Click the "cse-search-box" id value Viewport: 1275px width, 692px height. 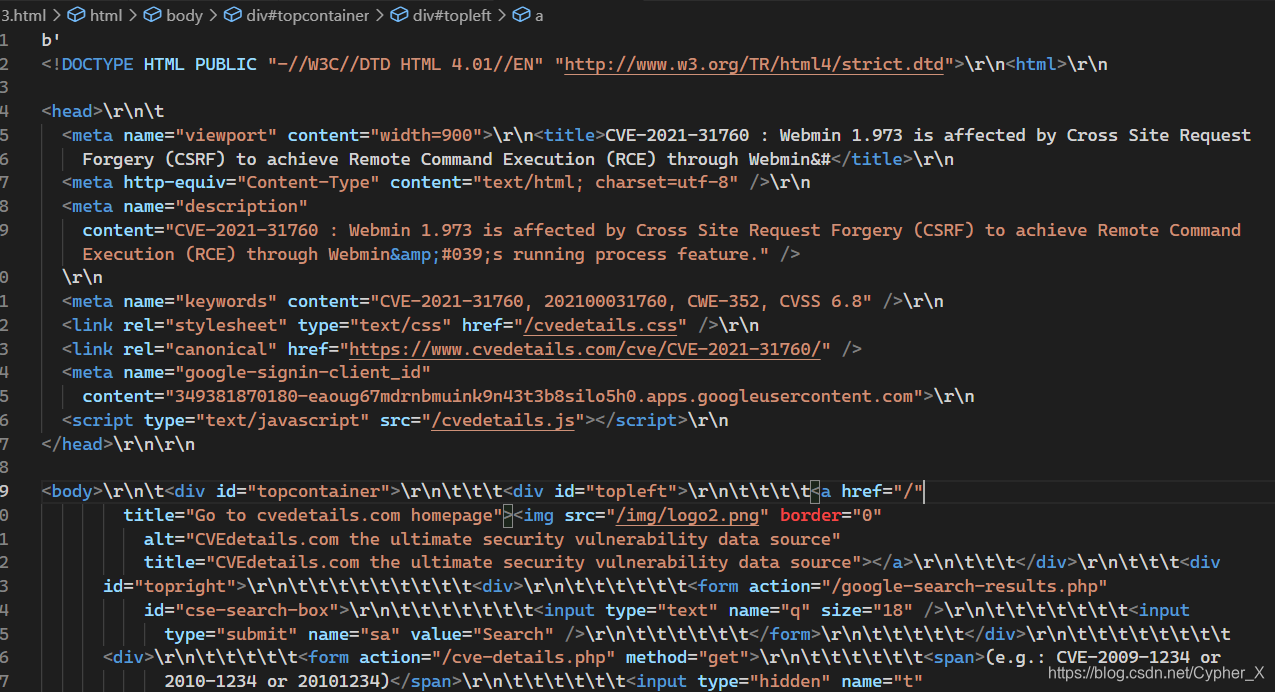(x=261, y=610)
